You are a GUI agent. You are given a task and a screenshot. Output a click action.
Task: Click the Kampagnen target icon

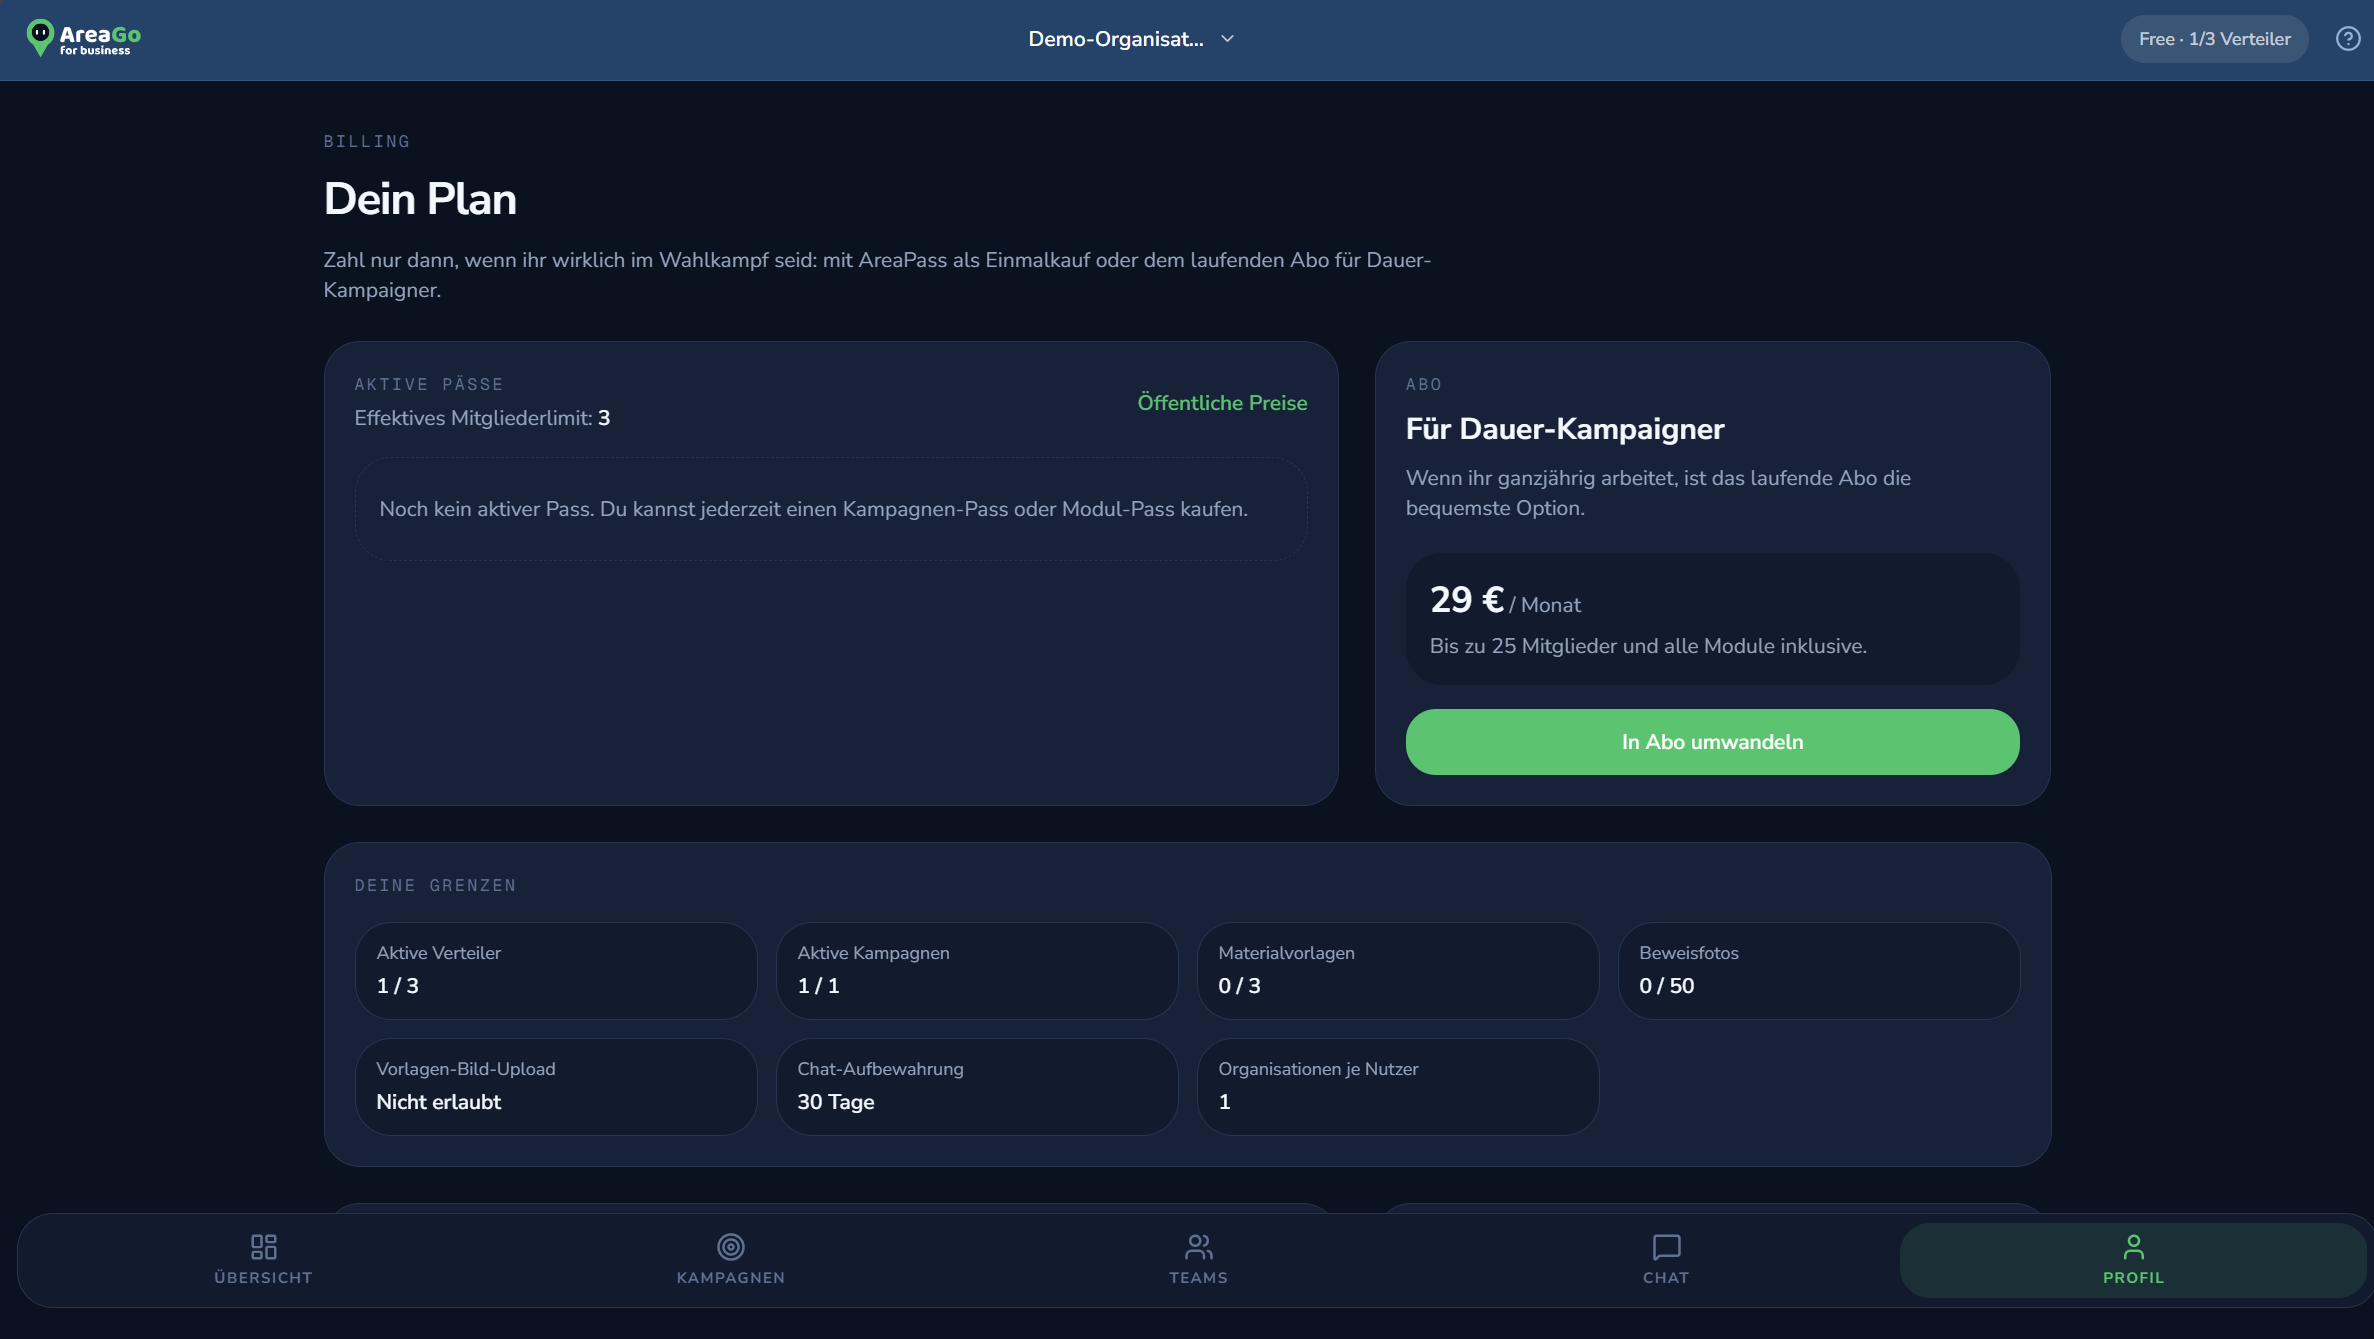click(731, 1246)
